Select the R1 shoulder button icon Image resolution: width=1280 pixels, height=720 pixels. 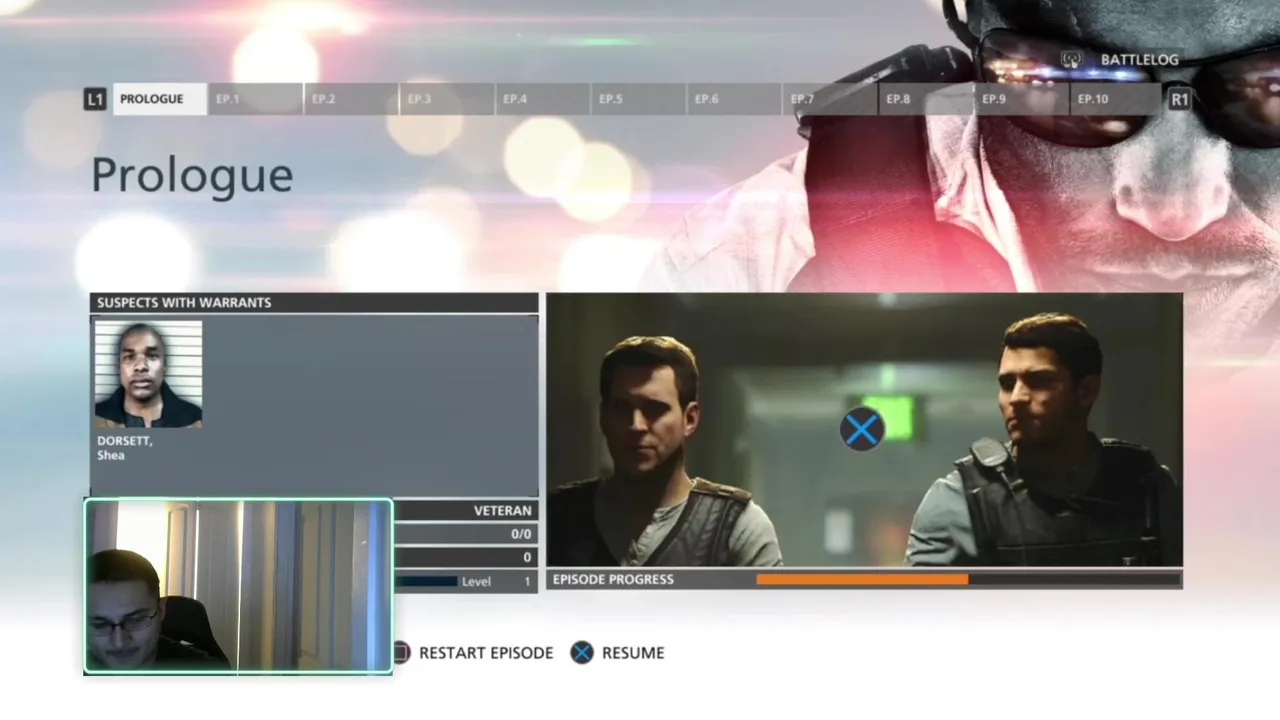pyautogui.click(x=1180, y=99)
